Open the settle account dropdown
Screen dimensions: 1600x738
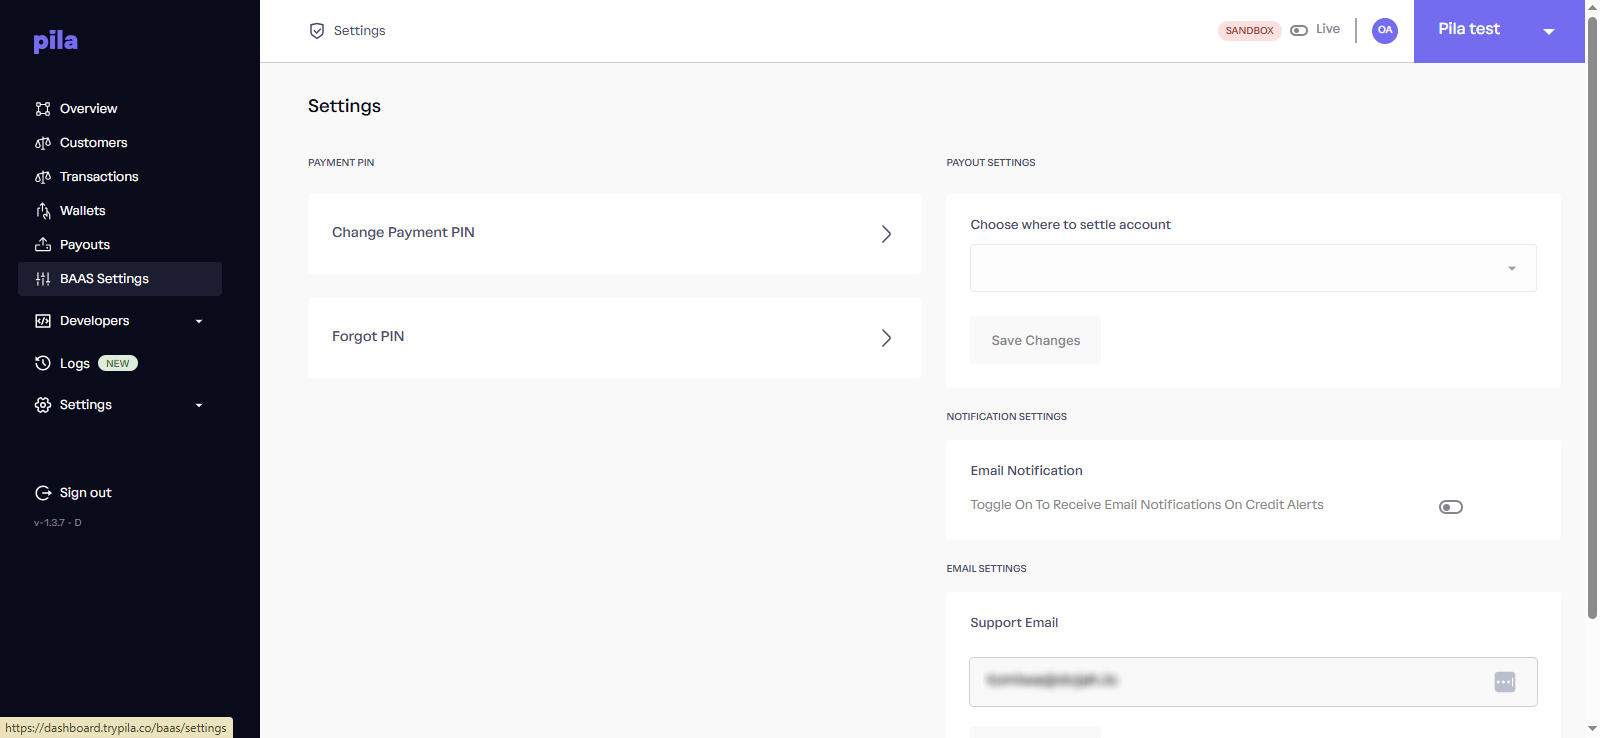(x=1253, y=268)
